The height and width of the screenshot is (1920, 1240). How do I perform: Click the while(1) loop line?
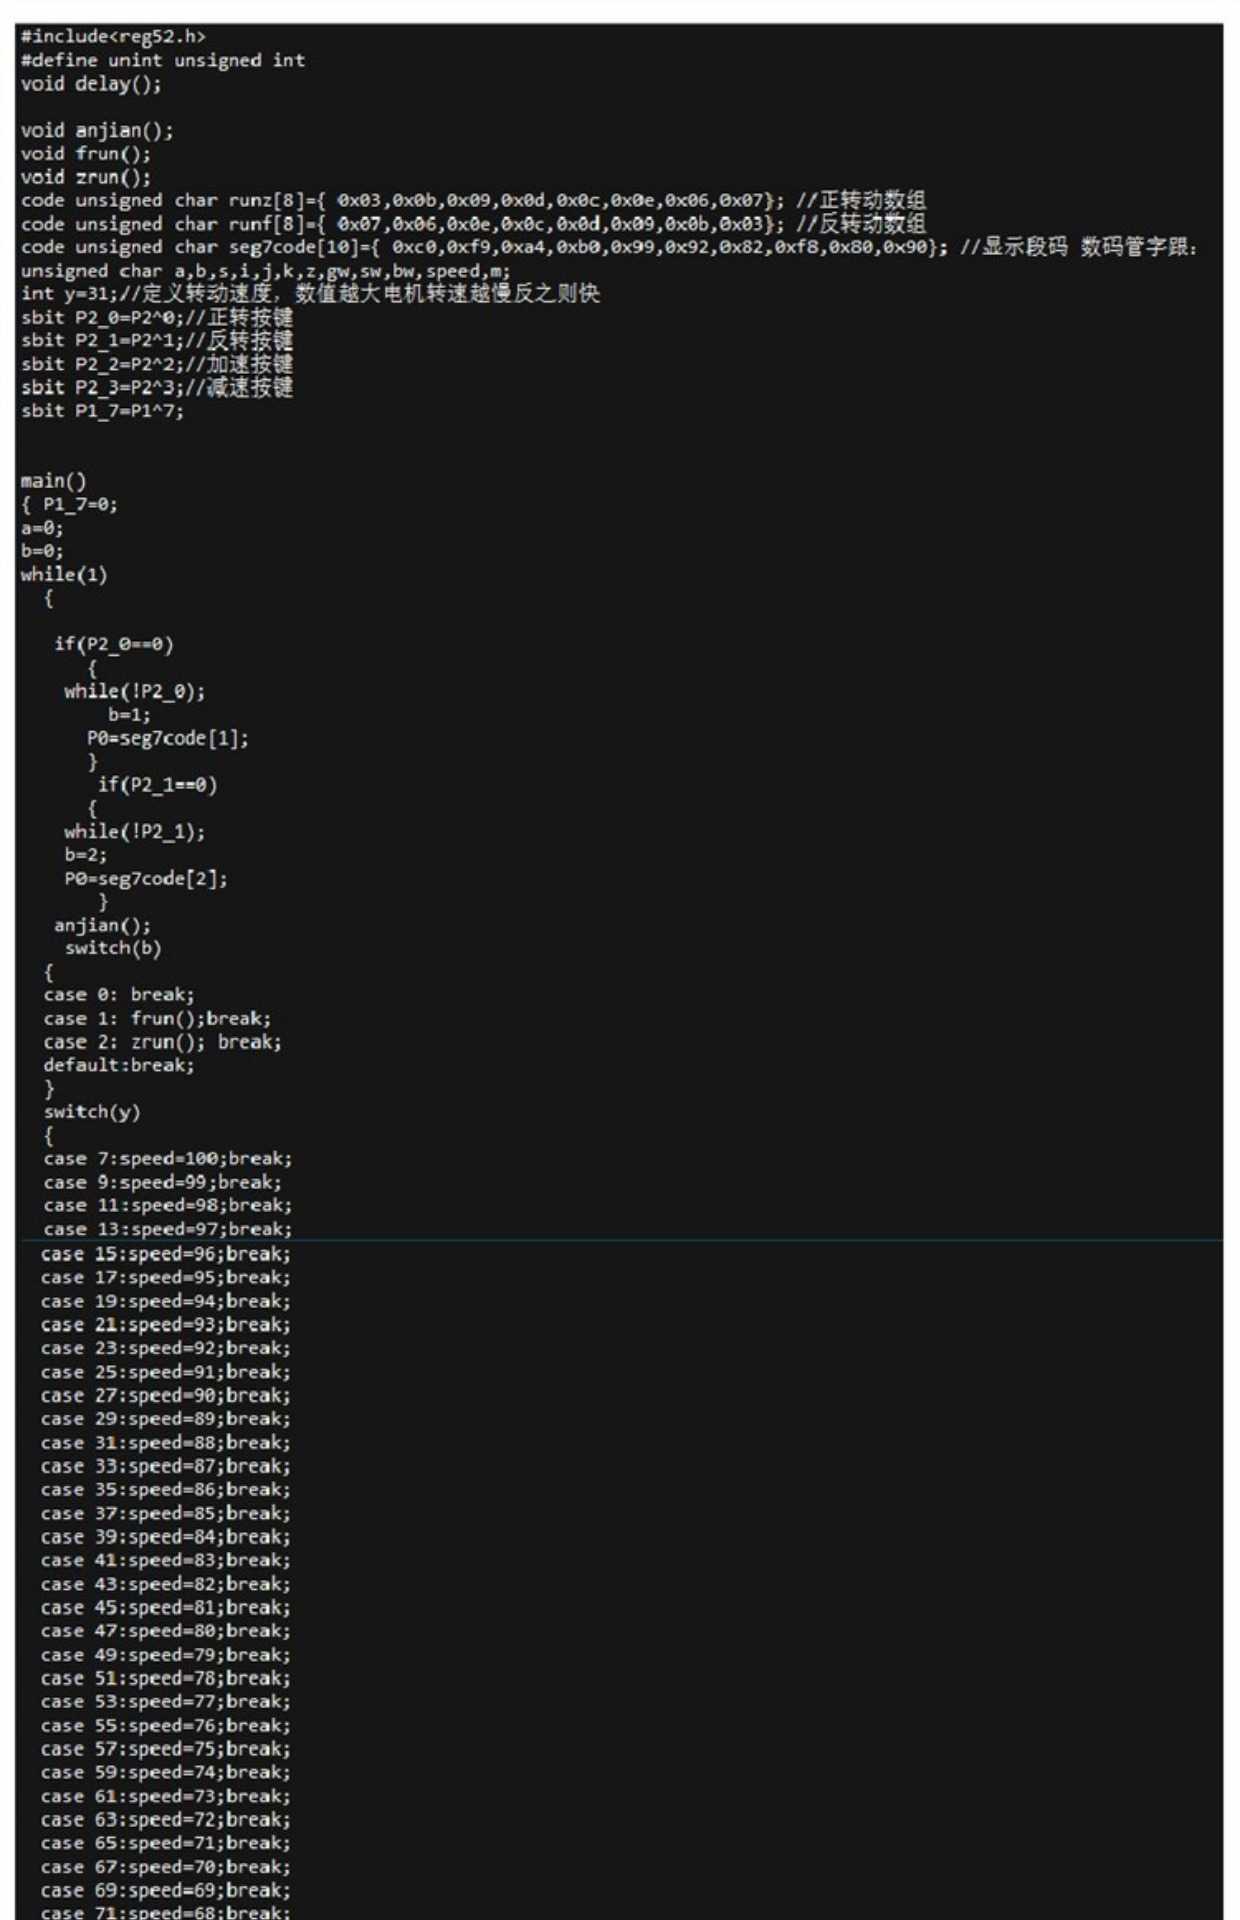tap(64, 575)
